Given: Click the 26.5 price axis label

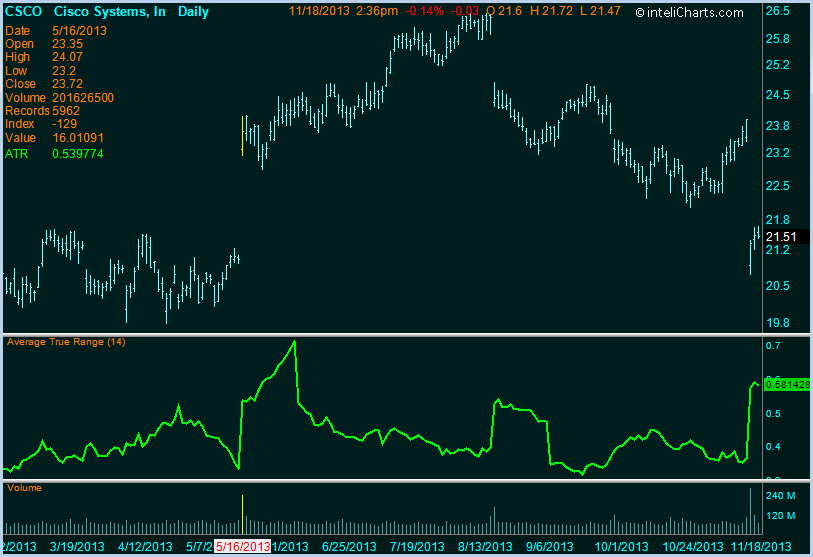Looking at the screenshot, I should (778, 11).
